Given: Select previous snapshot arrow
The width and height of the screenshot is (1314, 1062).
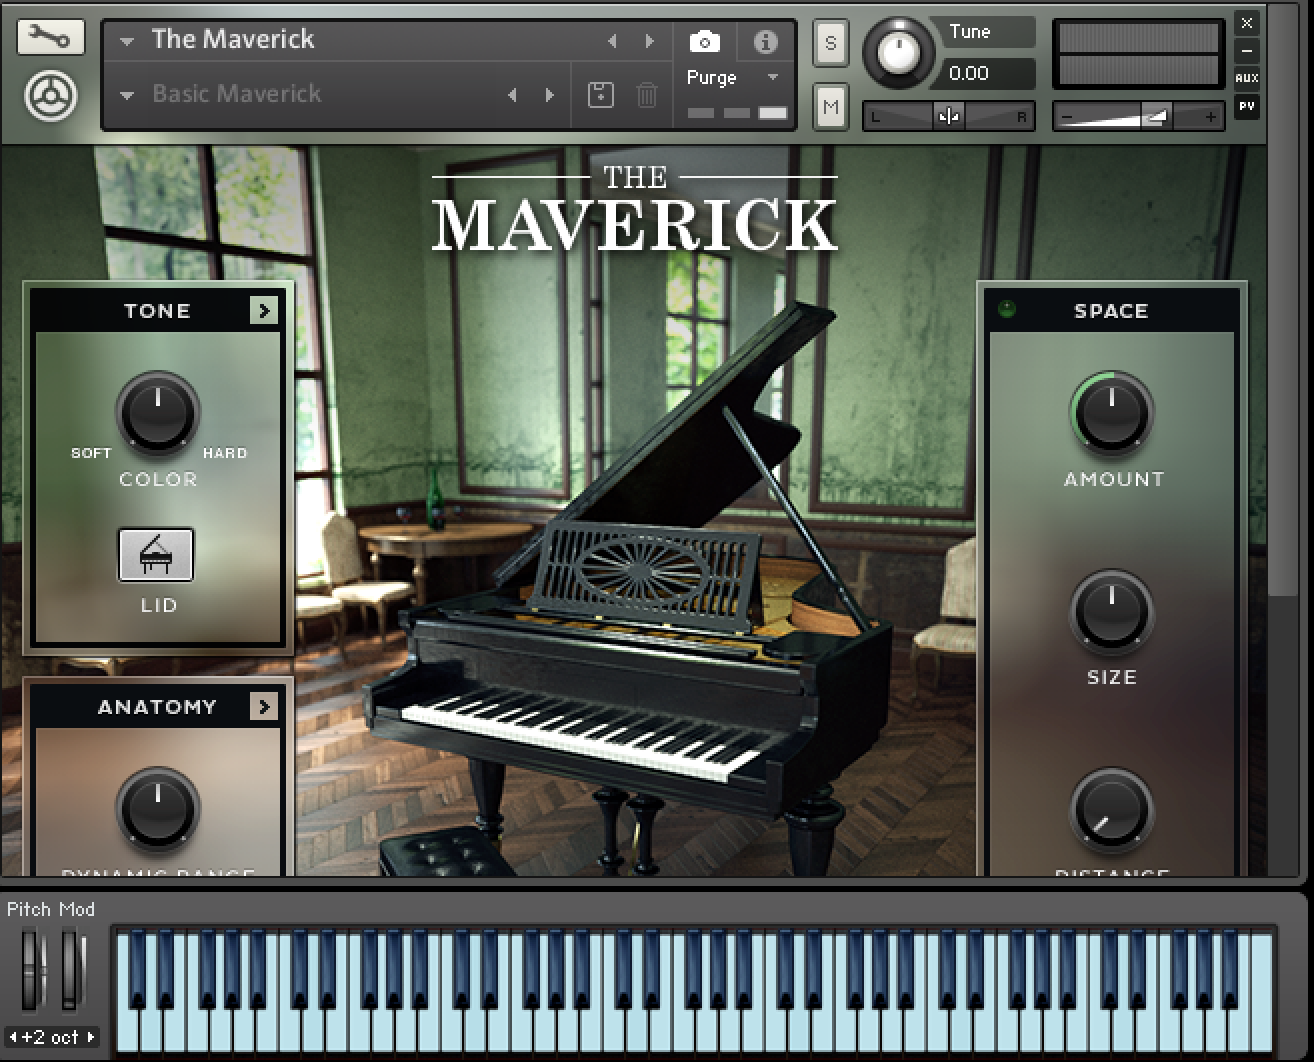Looking at the screenshot, I should click(512, 95).
